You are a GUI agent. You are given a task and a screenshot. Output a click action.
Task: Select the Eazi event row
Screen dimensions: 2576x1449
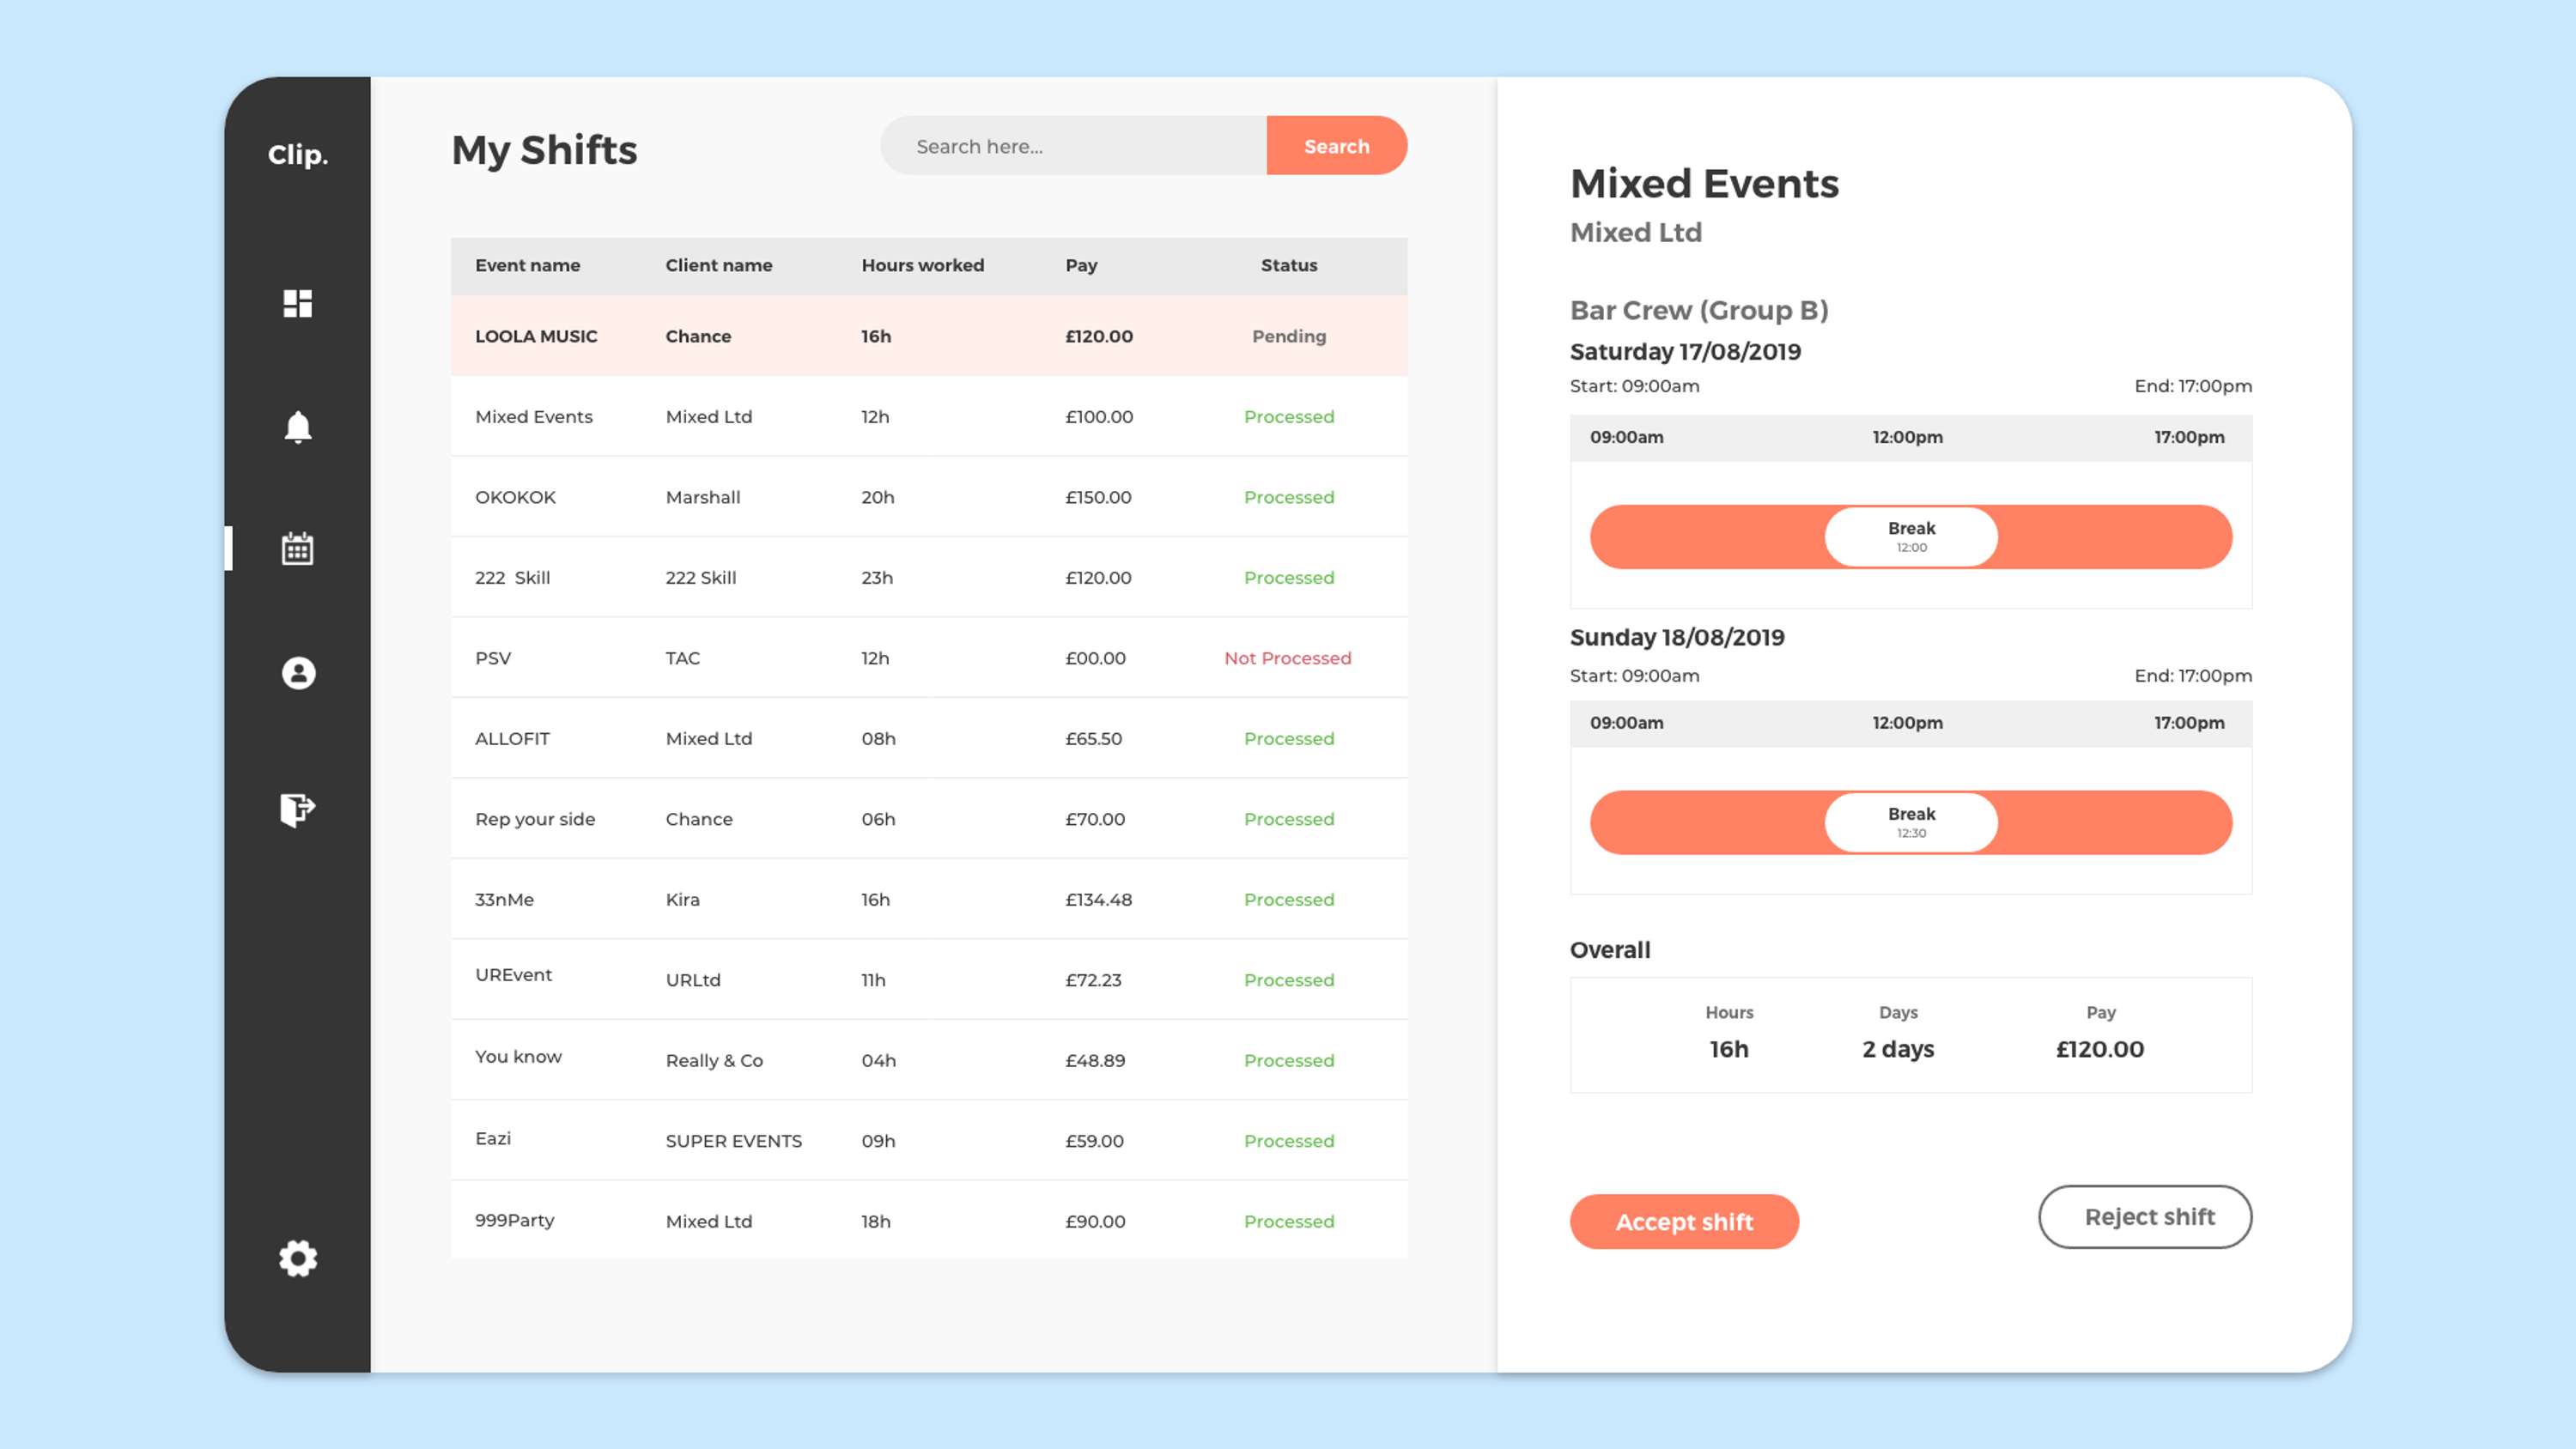pos(929,1141)
